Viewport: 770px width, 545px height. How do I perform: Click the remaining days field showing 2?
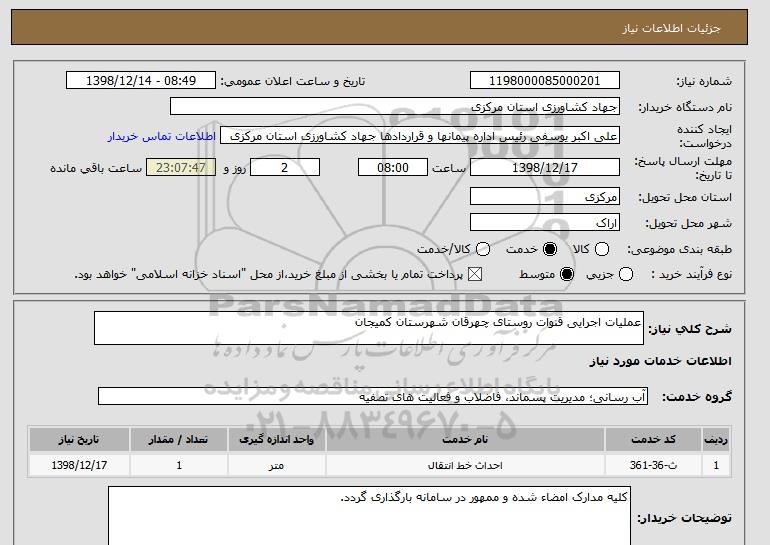pyautogui.click(x=285, y=167)
